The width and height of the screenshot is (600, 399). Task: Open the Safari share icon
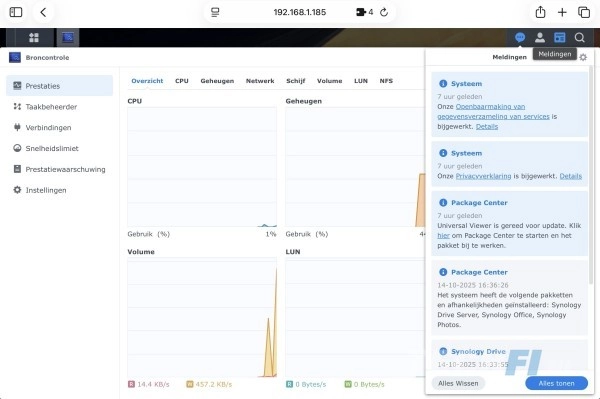[540, 12]
